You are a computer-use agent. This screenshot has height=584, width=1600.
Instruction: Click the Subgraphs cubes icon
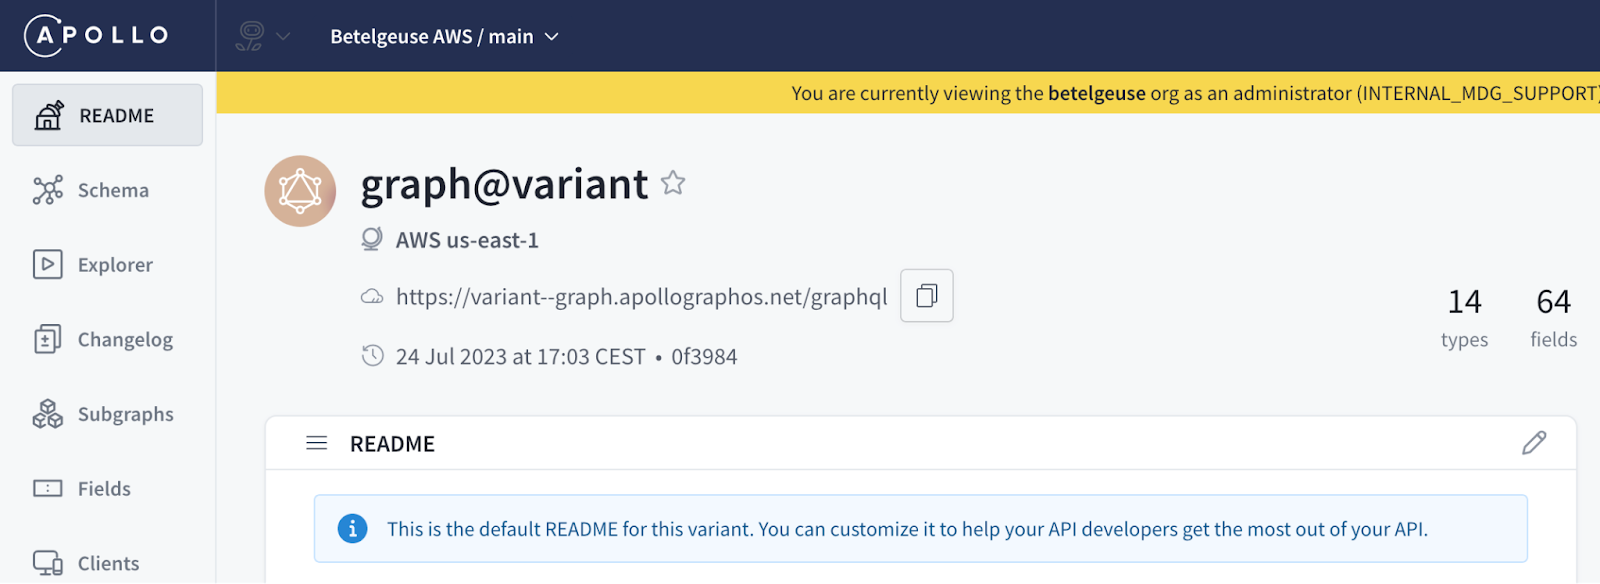48,414
